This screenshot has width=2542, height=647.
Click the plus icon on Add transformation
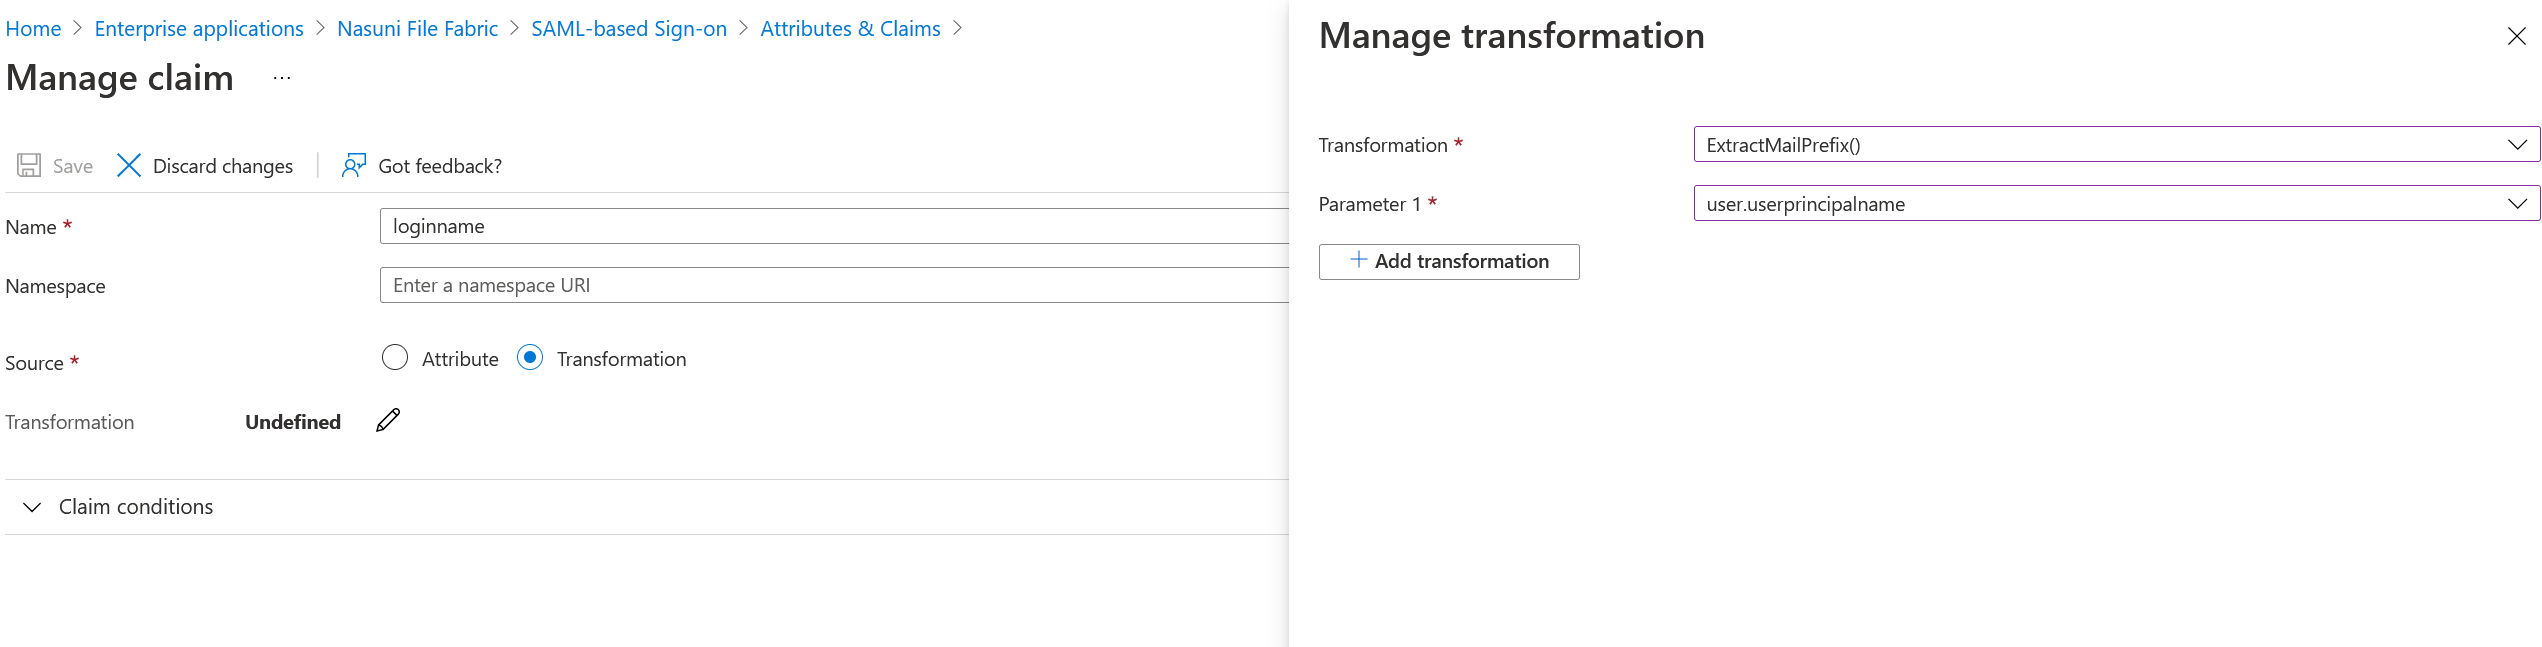click(x=1358, y=260)
